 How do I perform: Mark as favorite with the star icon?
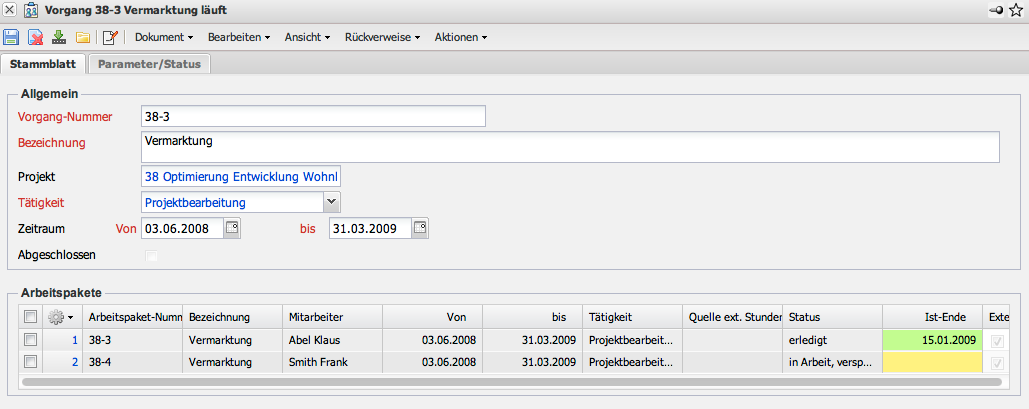click(x=1016, y=10)
